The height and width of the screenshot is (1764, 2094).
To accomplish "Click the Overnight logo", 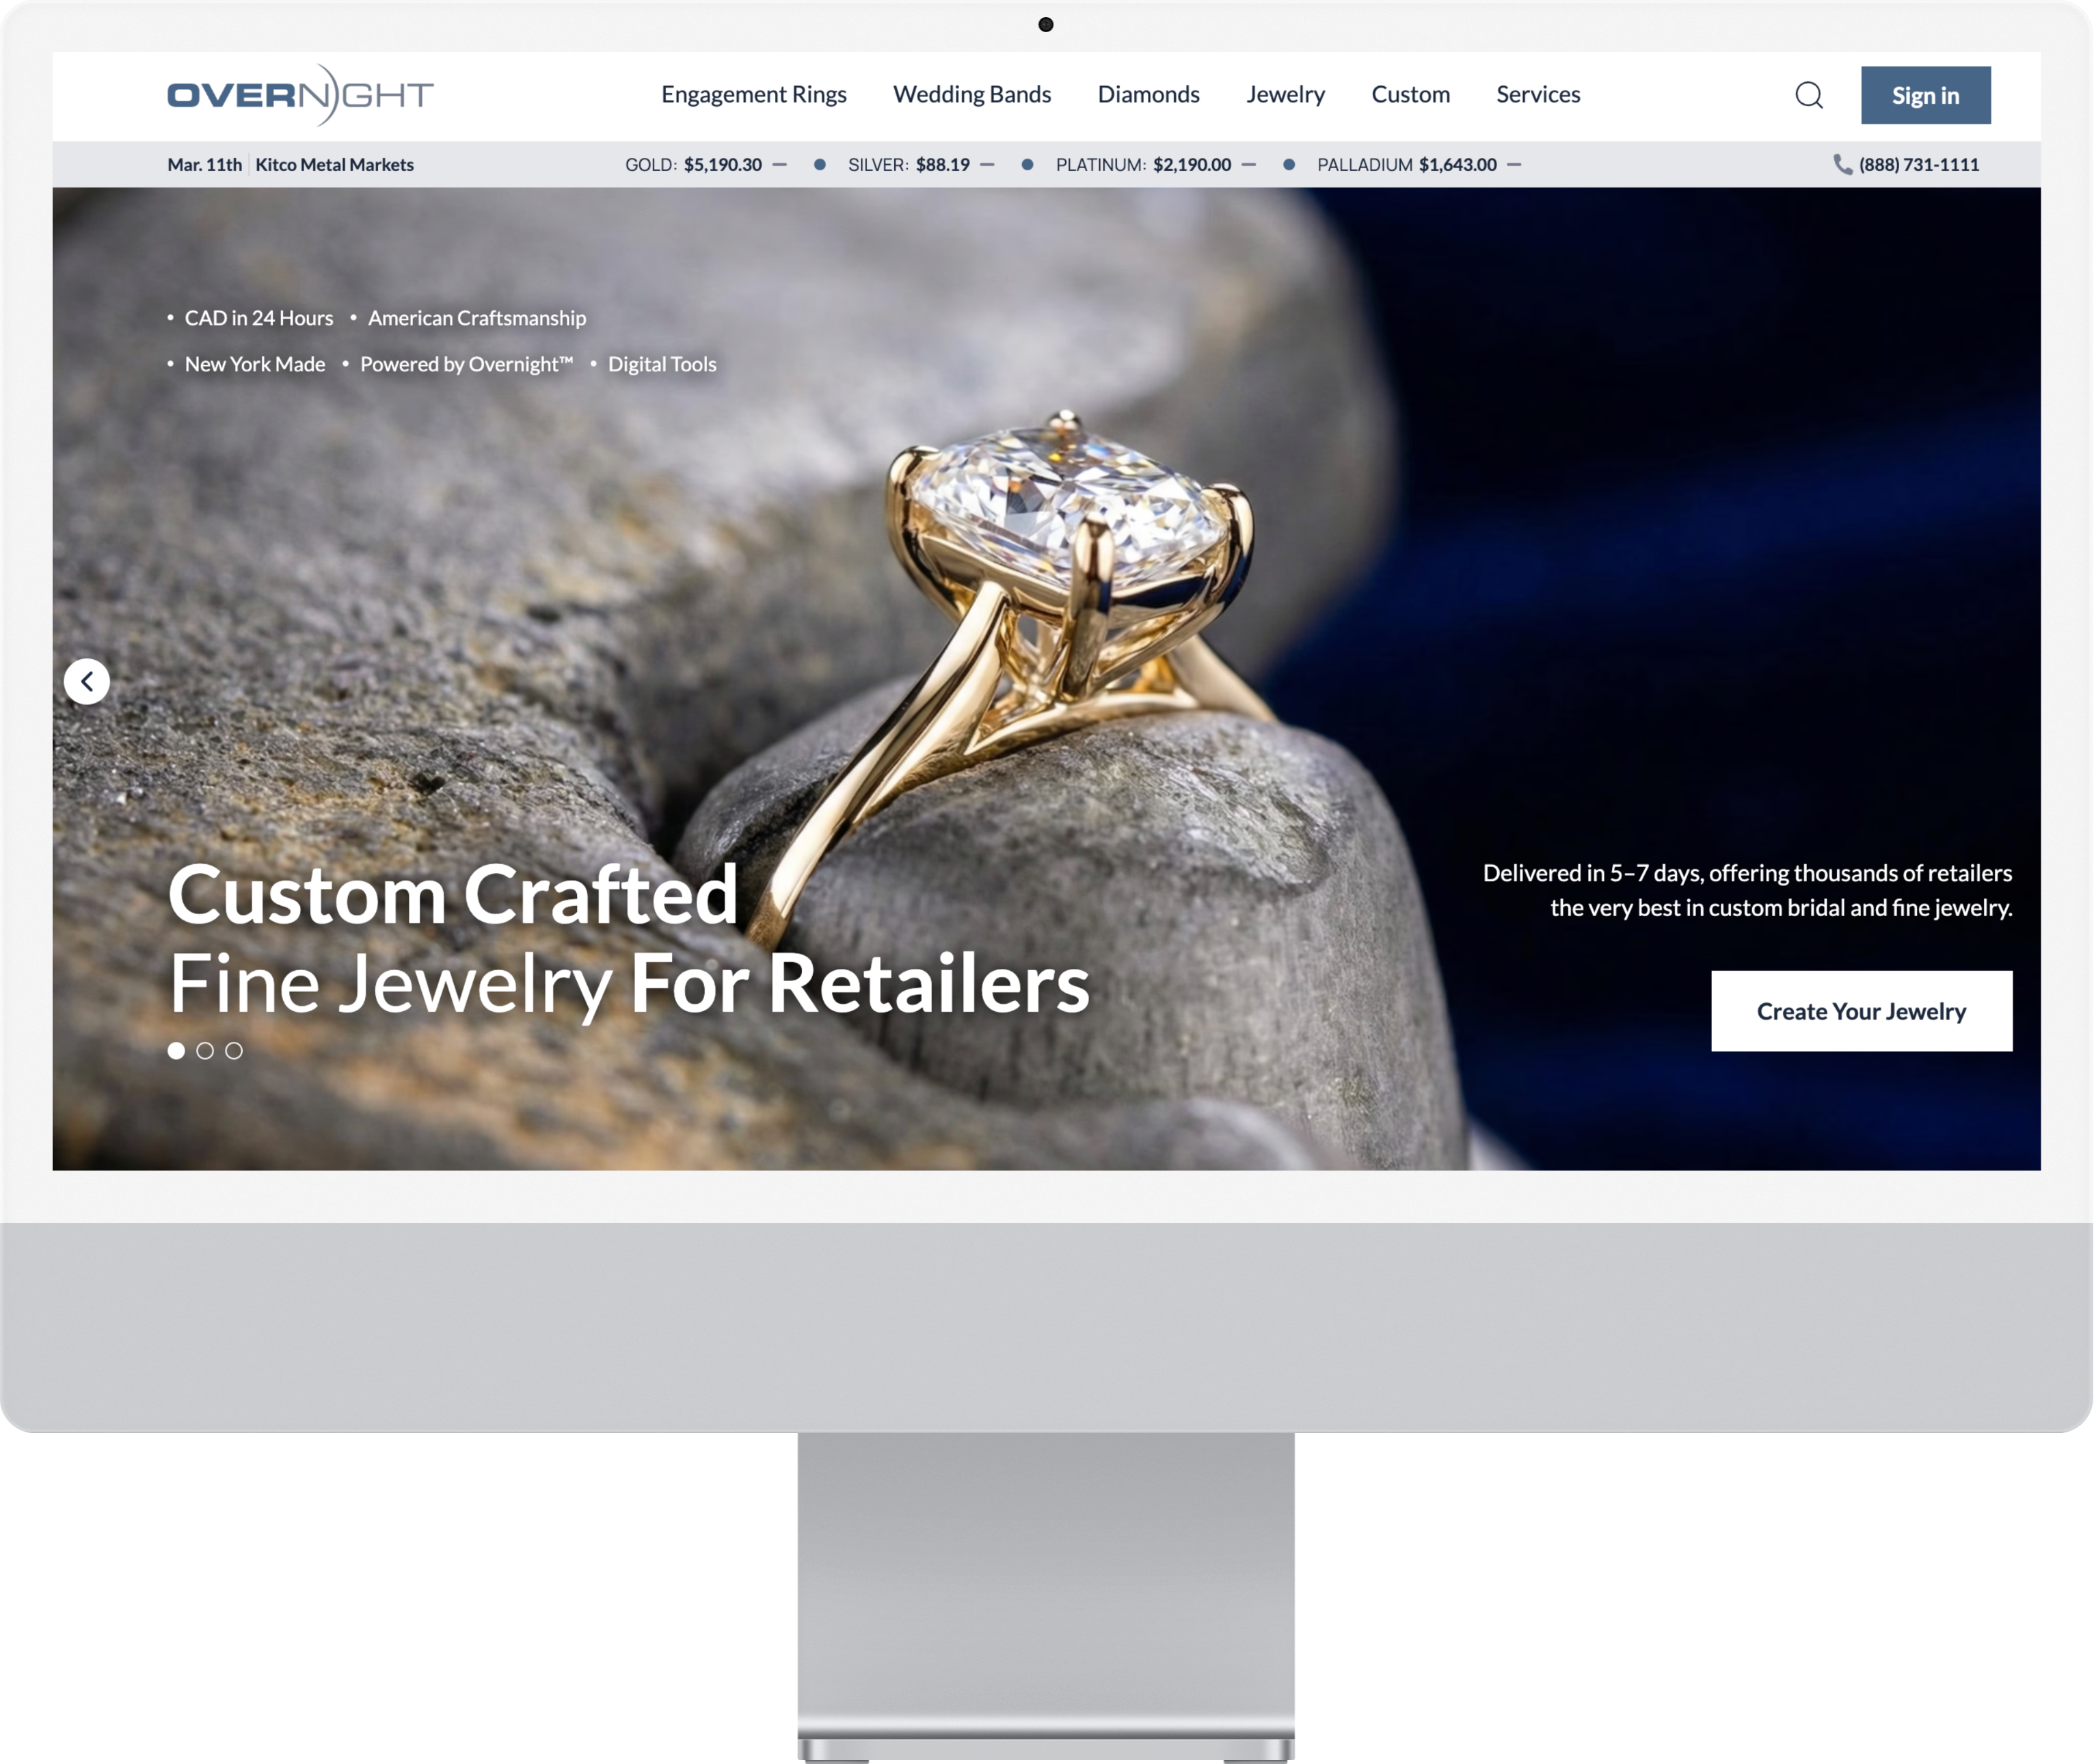I will pyautogui.click(x=300, y=95).
